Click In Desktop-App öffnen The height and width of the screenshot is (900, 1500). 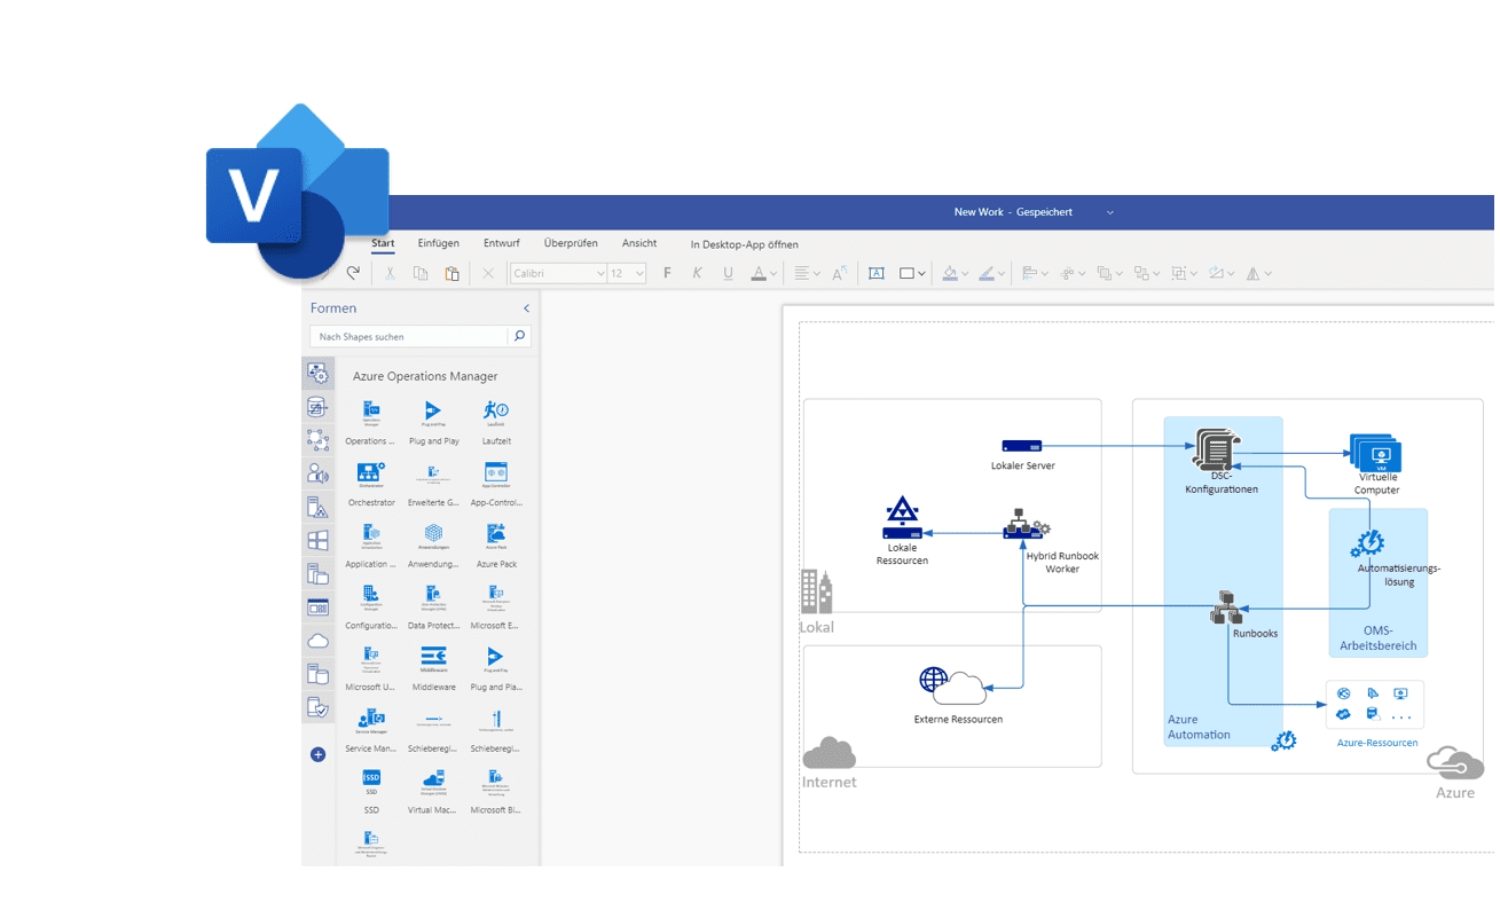tap(744, 244)
